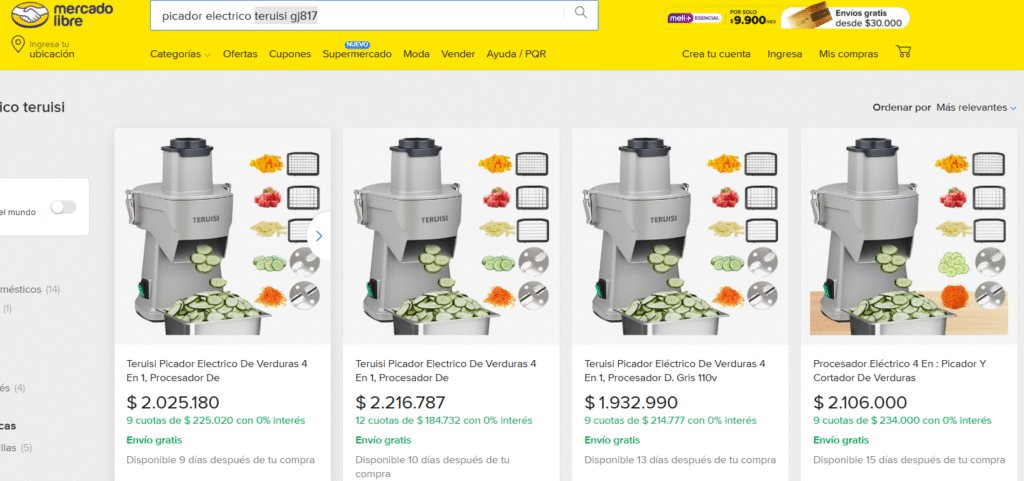The width and height of the screenshot is (1024, 481).
Task: Click the search magnifier icon
Action: (580, 14)
